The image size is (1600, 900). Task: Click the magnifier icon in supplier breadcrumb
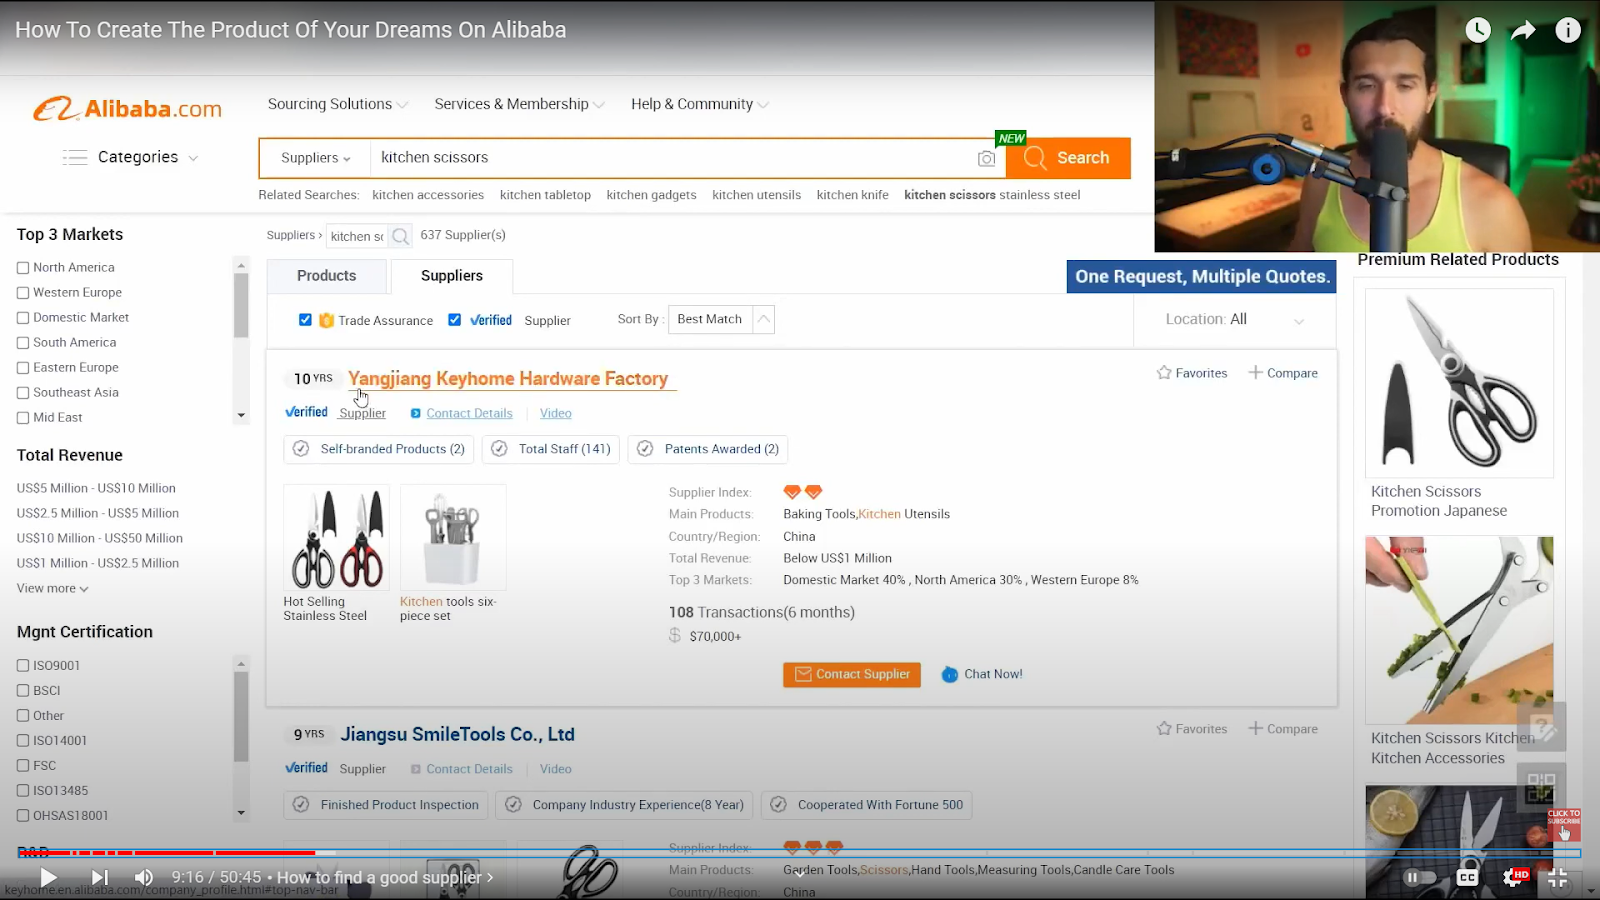tap(400, 236)
